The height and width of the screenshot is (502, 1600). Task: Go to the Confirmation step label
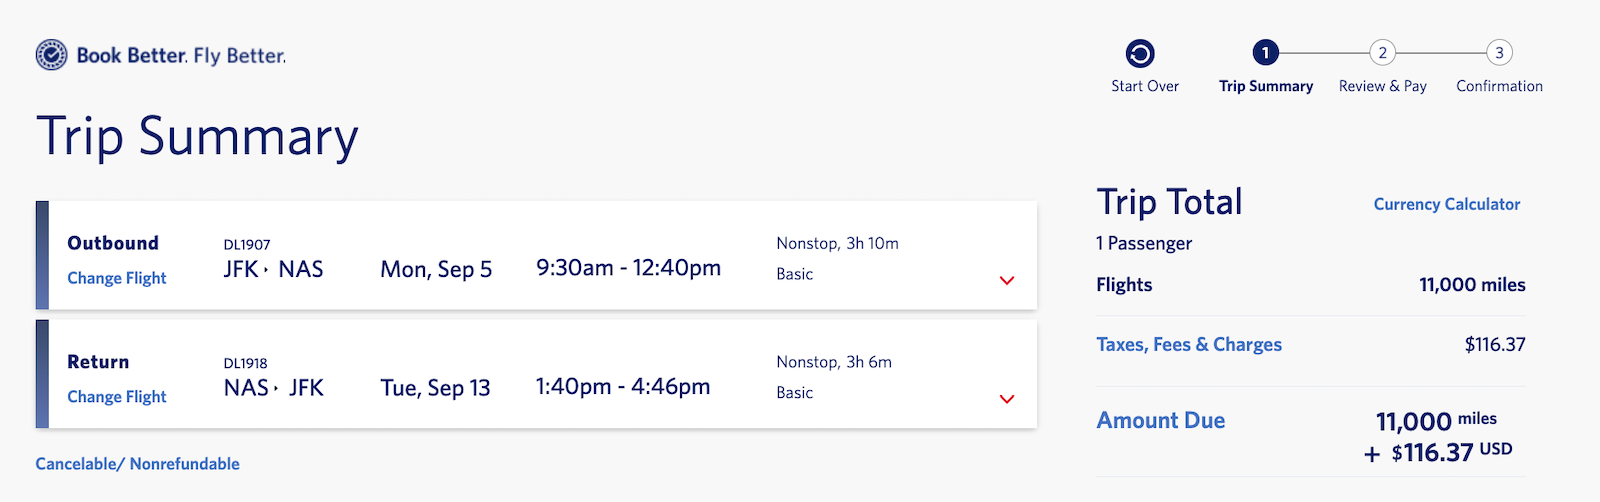pos(1499,86)
